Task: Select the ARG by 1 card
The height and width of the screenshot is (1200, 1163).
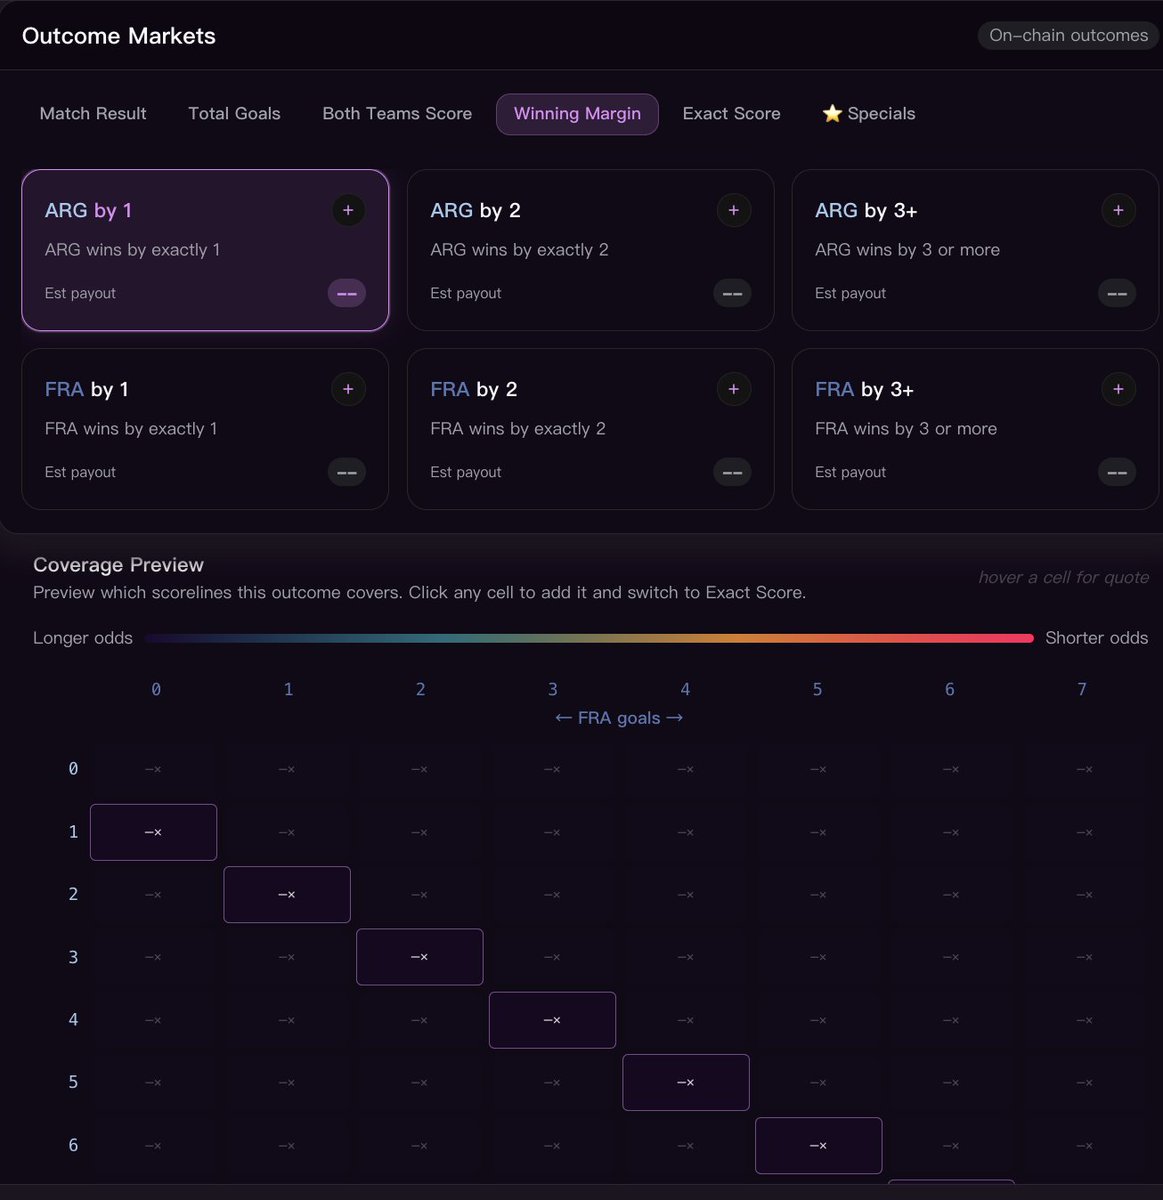Action: (x=205, y=250)
